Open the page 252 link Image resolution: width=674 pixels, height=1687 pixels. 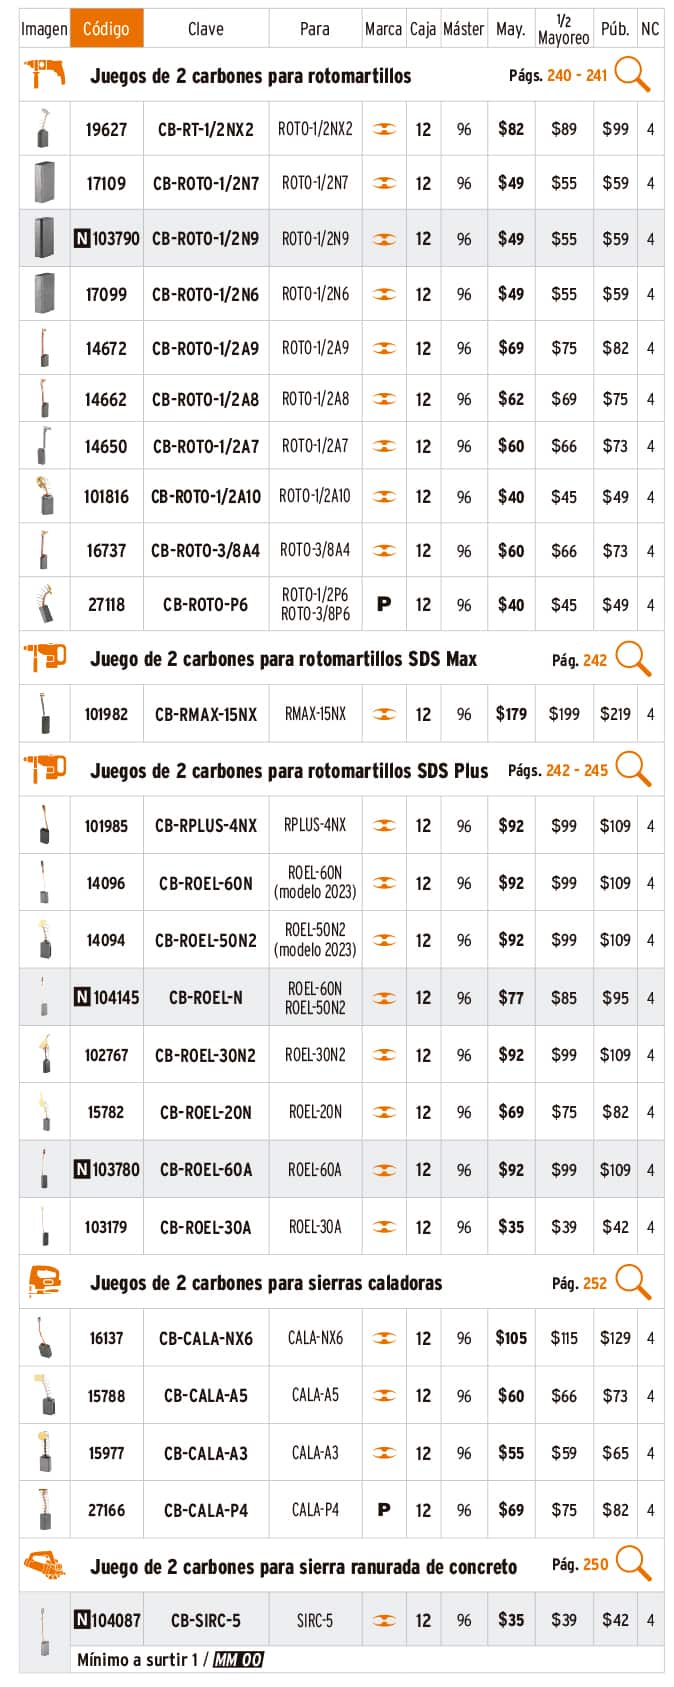pyautogui.click(x=594, y=1283)
